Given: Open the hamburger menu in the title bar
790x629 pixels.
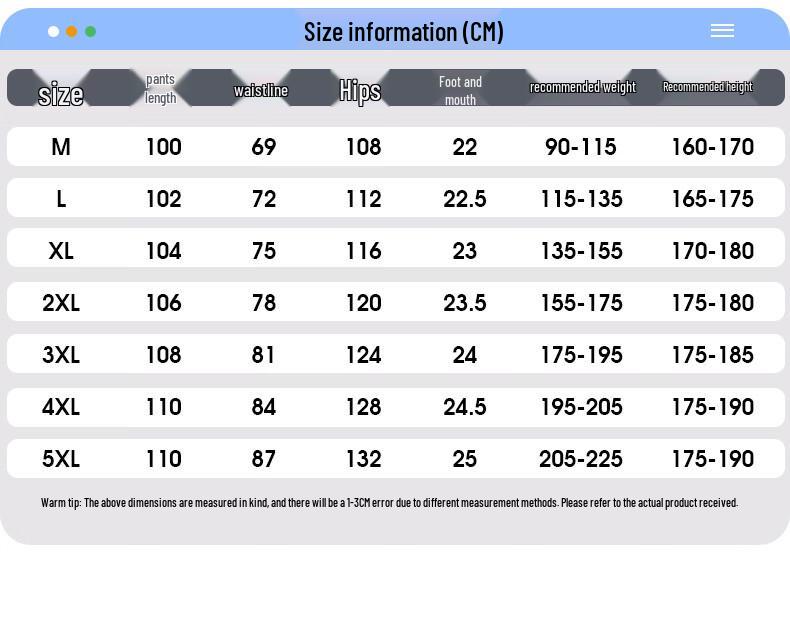Looking at the screenshot, I should 722,31.
